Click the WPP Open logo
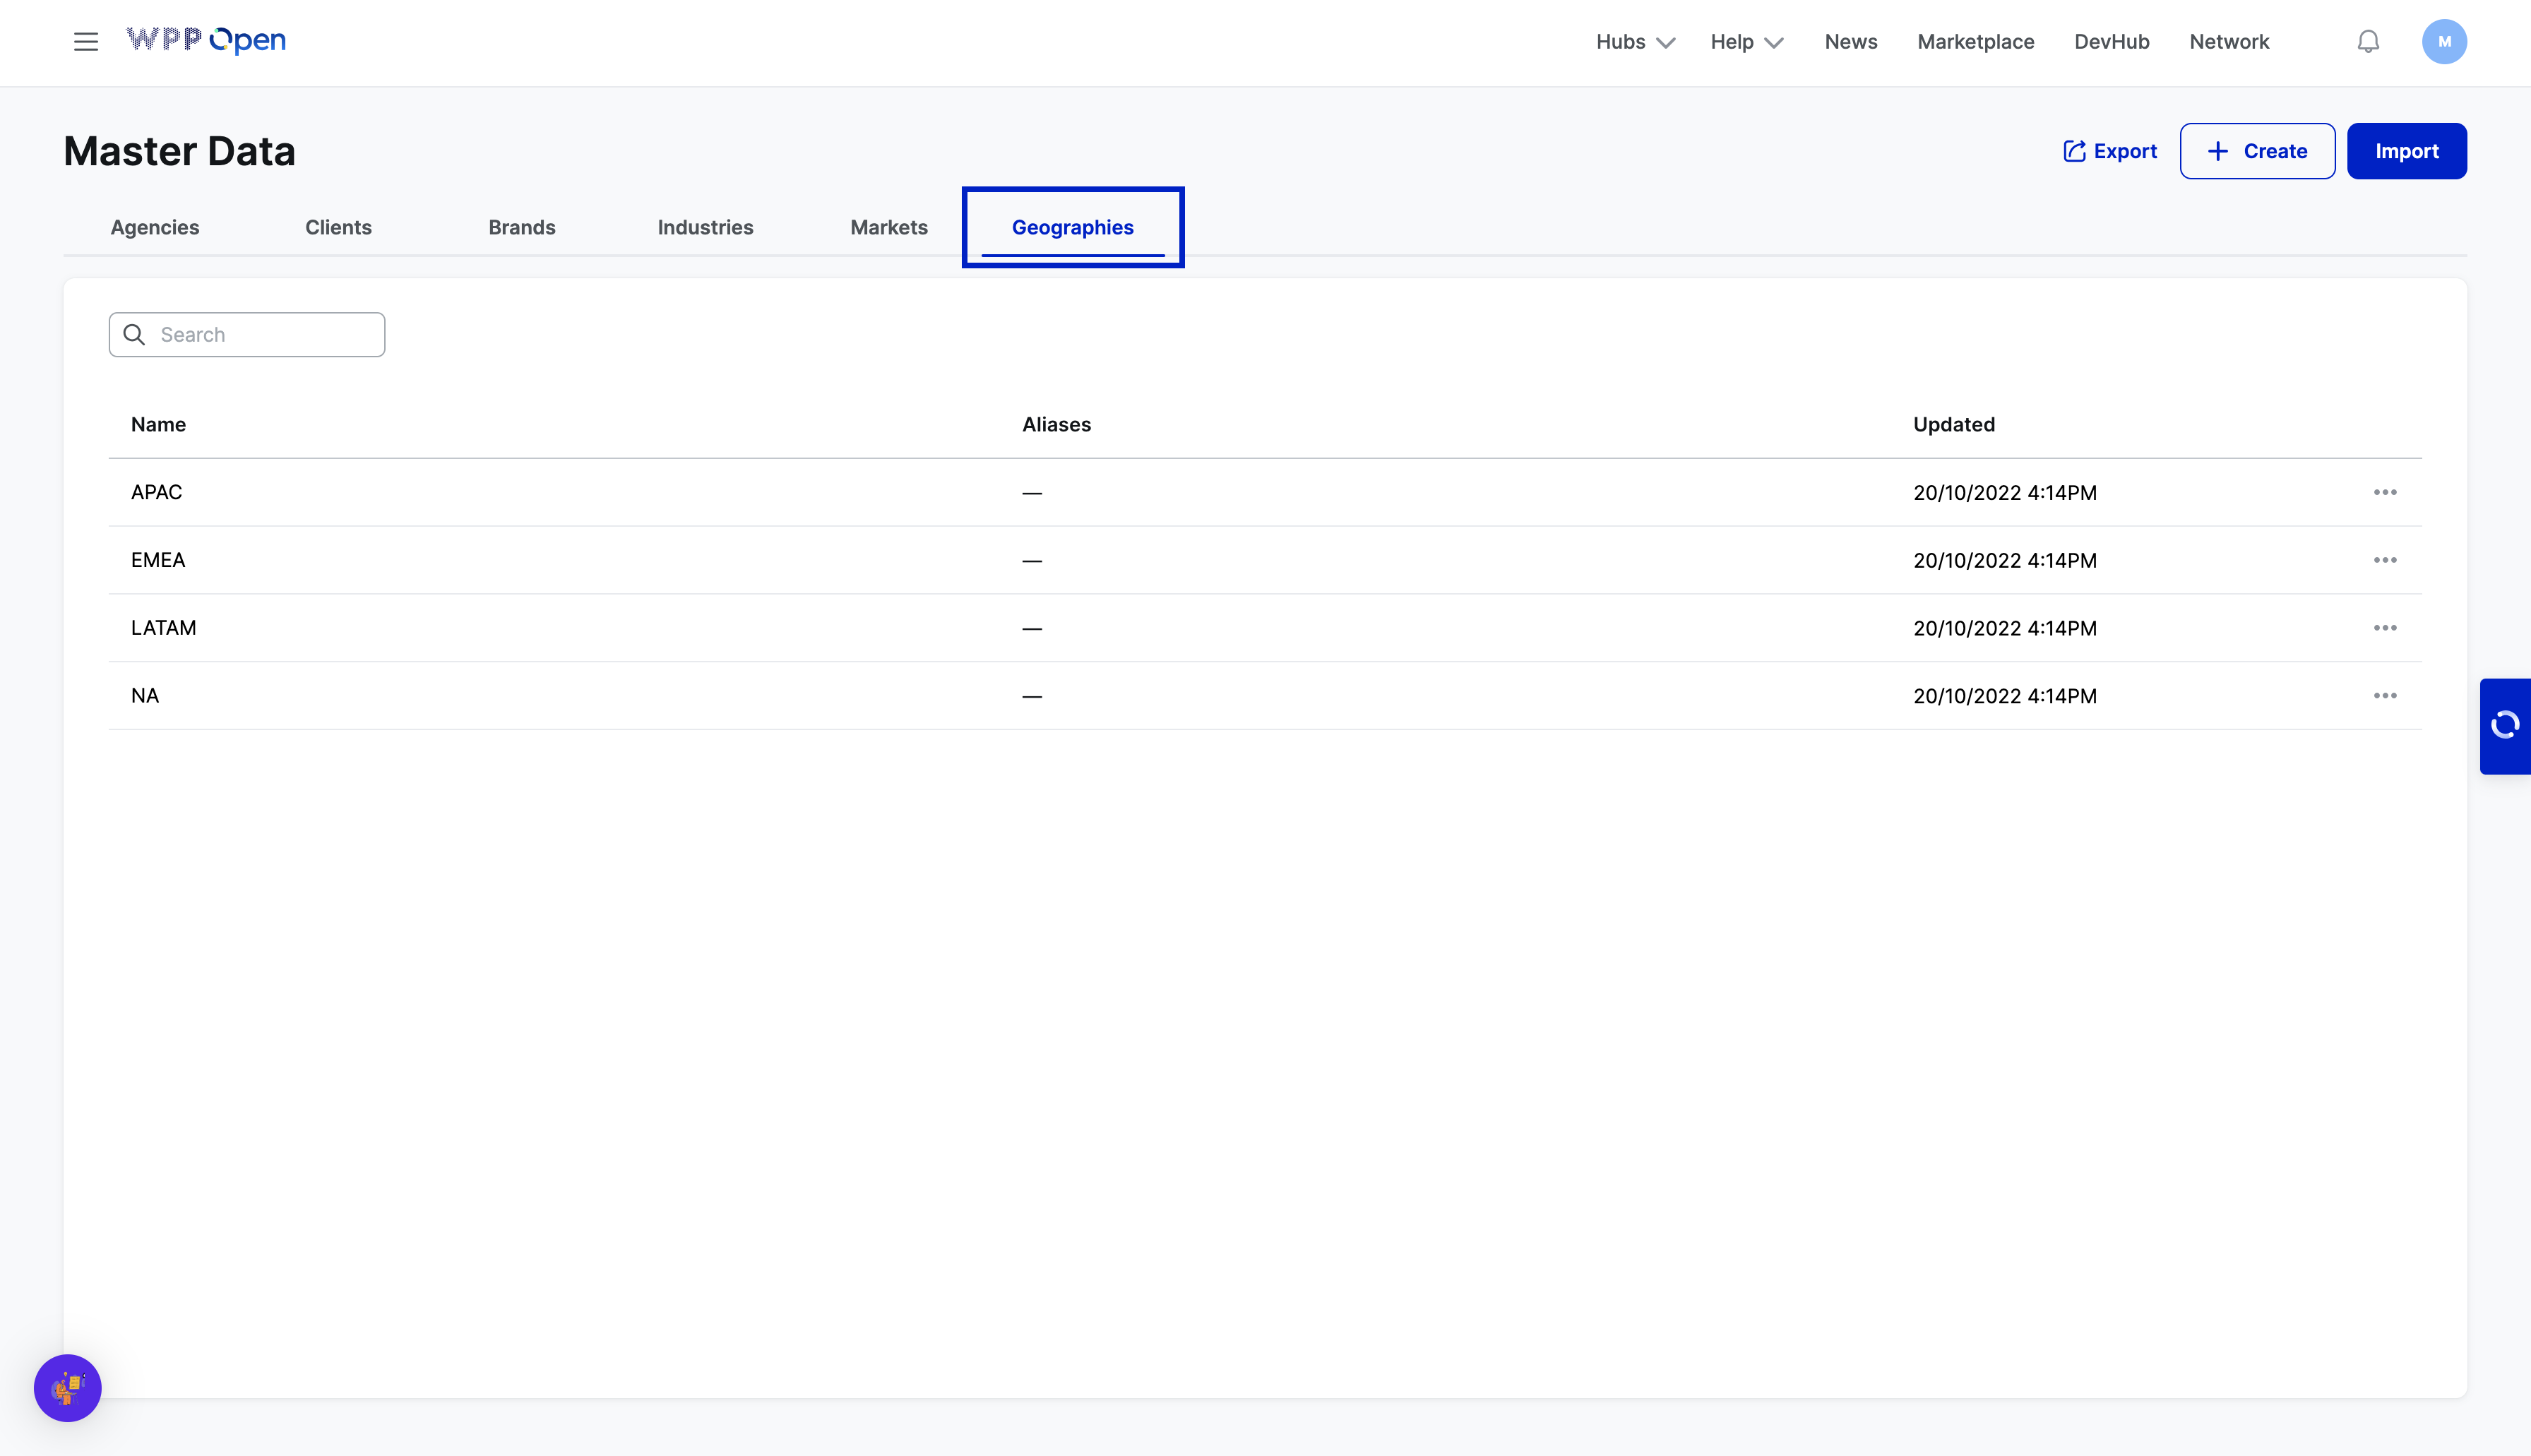Screen dimensions: 2531x1456 pyautogui.click(x=206, y=40)
